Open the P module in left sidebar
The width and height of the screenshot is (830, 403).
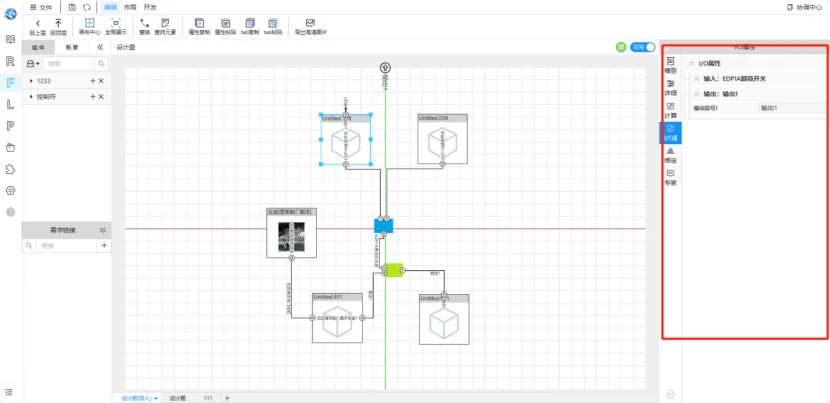10,126
